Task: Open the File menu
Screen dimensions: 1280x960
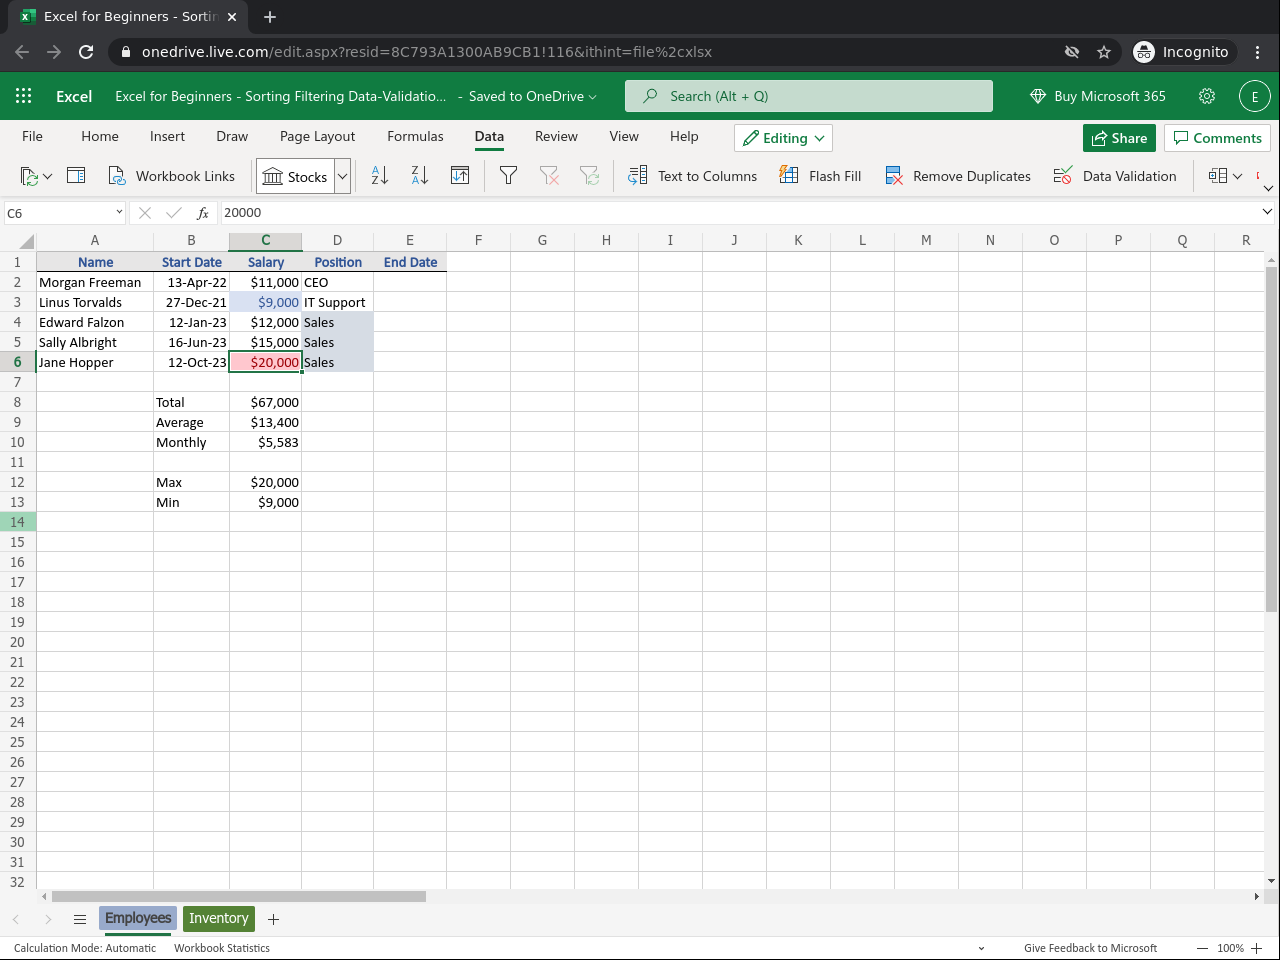Action: pos(32,136)
